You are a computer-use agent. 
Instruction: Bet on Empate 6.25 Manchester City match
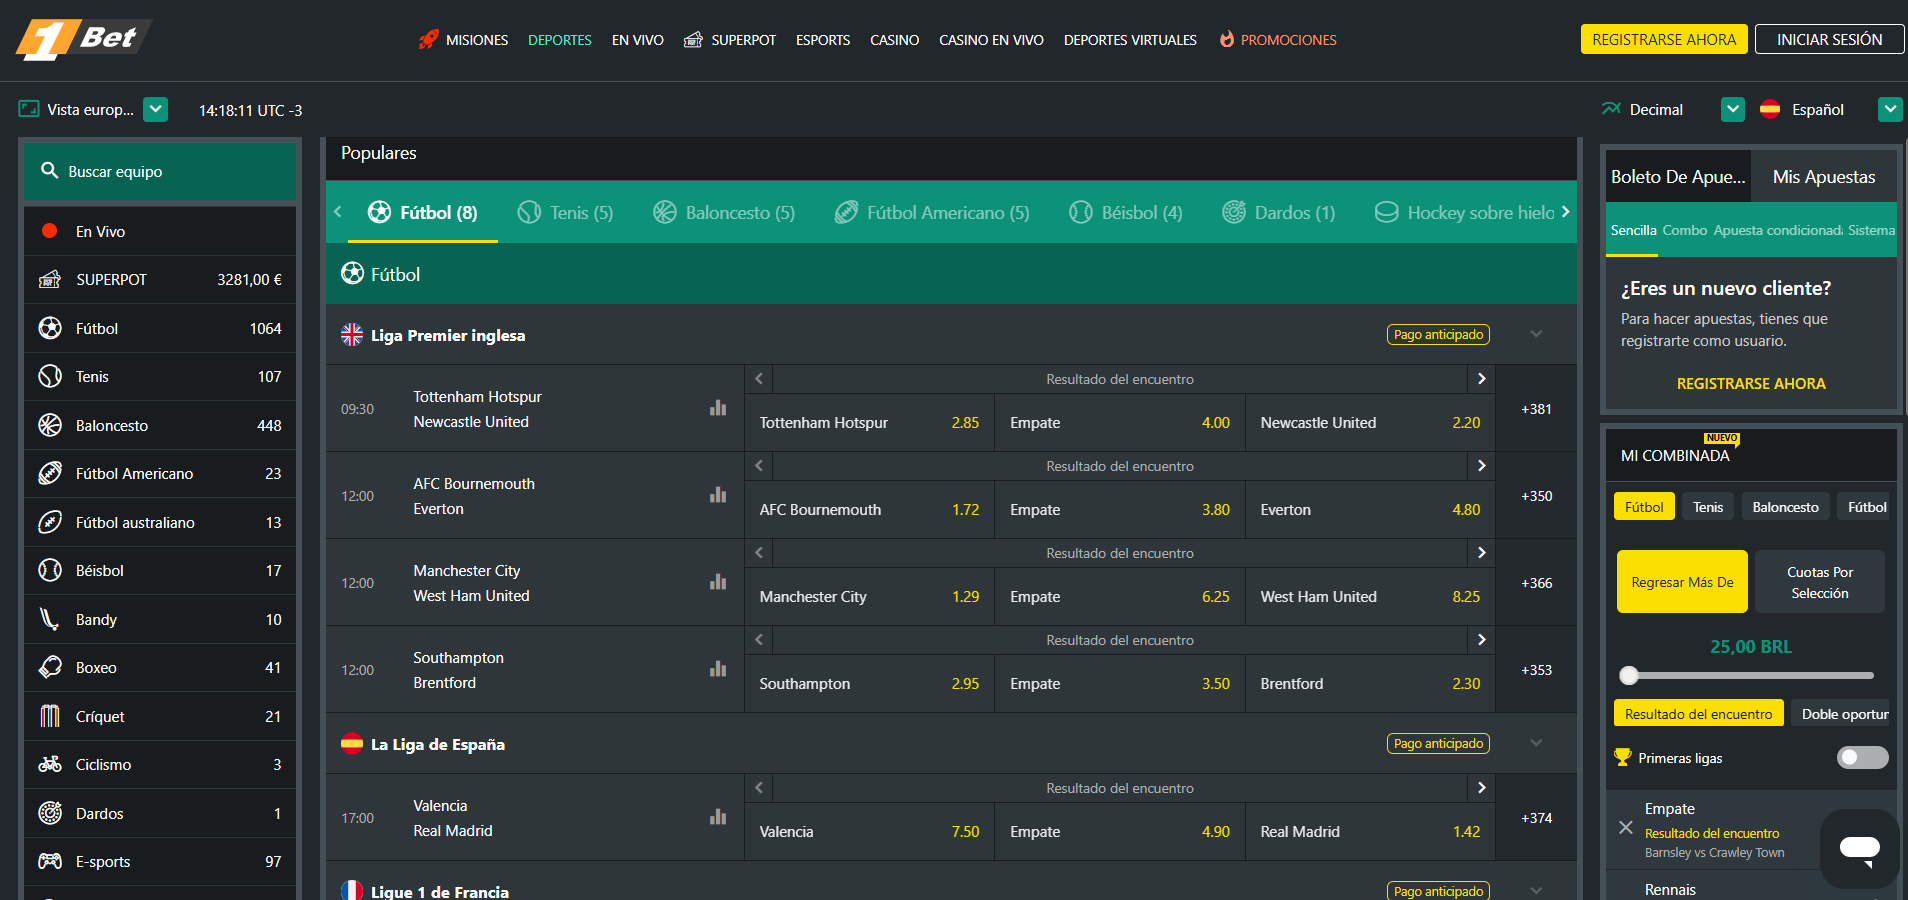[x=1119, y=596]
